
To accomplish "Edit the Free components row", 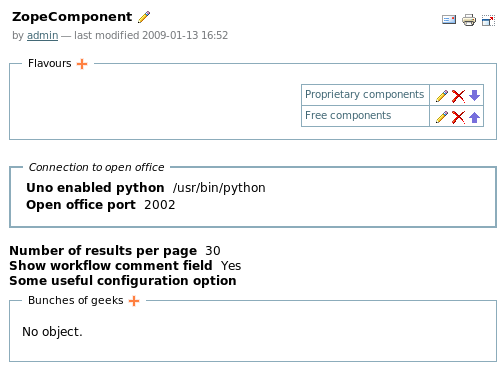I will tap(442, 117).
